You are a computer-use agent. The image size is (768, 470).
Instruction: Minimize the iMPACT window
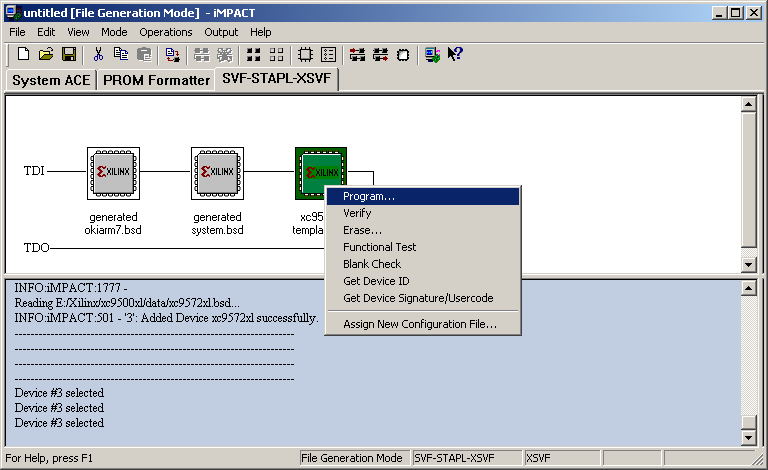pyautogui.click(x=719, y=13)
